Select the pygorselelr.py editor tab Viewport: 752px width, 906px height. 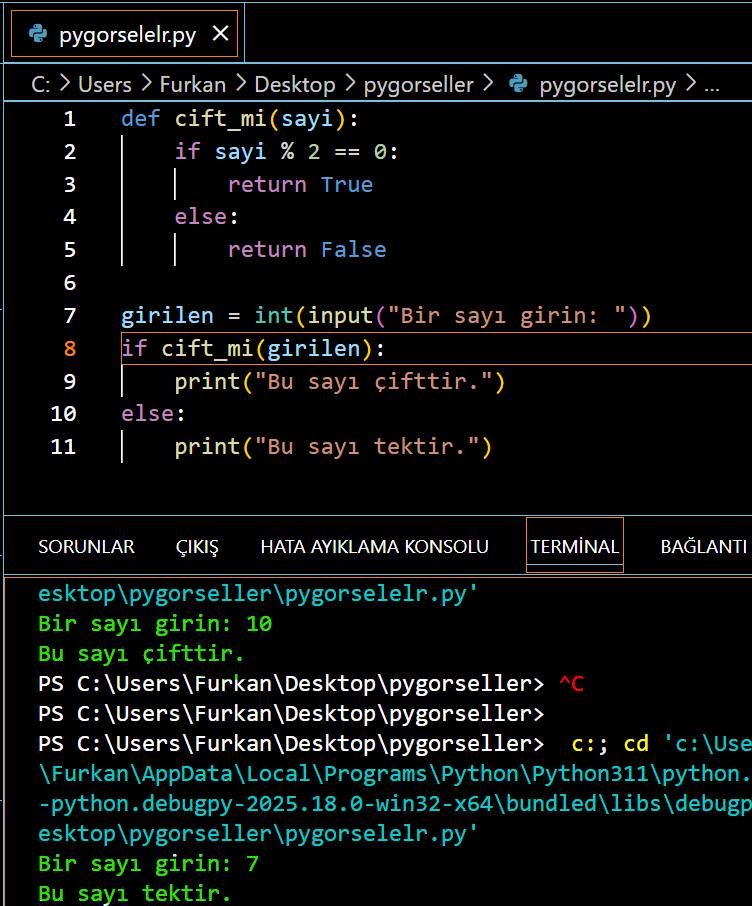click(127, 35)
